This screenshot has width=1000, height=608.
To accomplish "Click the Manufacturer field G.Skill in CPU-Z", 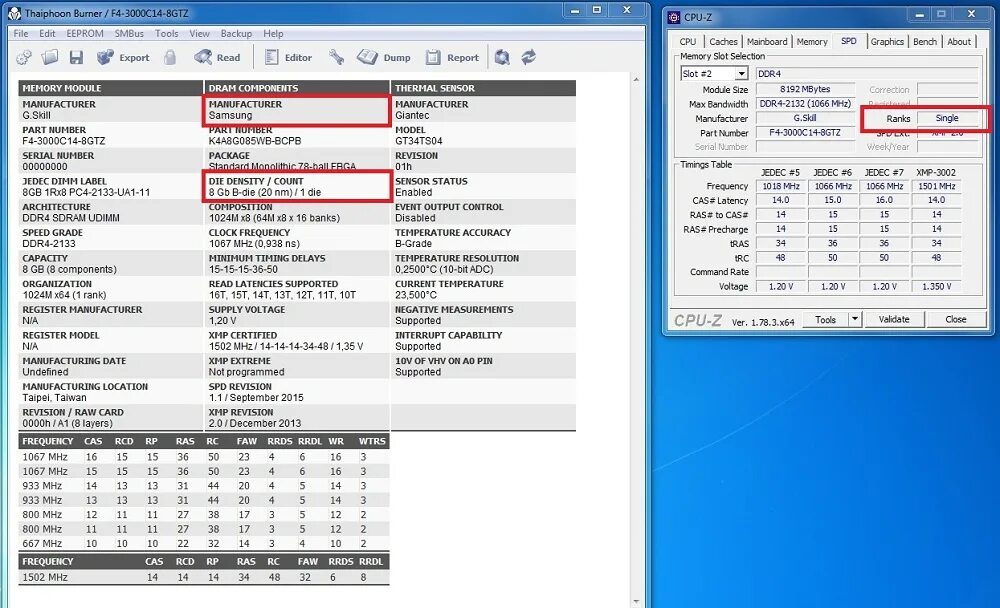I will click(805, 118).
